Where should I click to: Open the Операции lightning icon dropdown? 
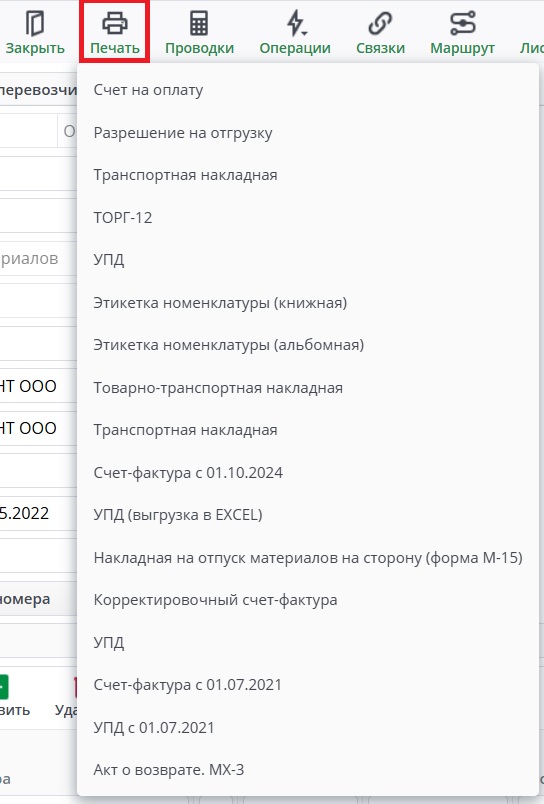point(296,24)
